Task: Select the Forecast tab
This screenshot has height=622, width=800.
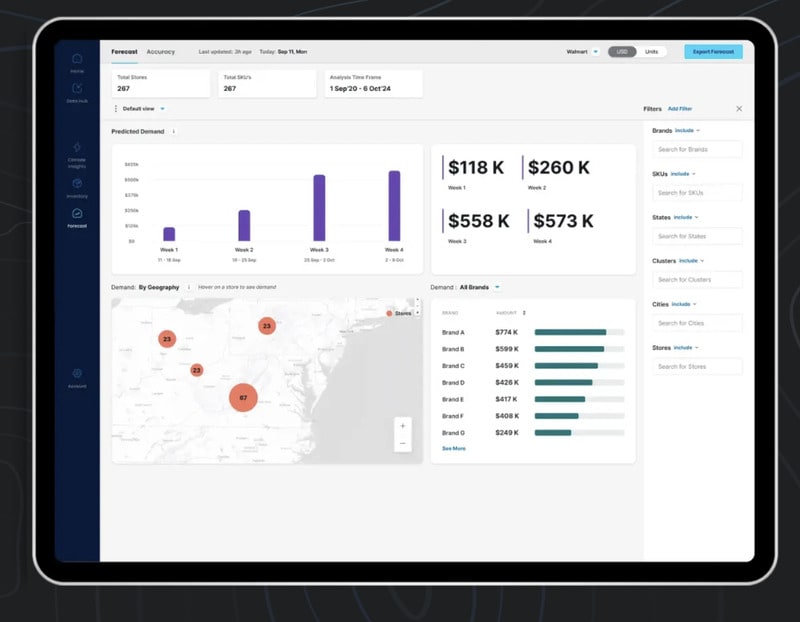Action: 124,51
